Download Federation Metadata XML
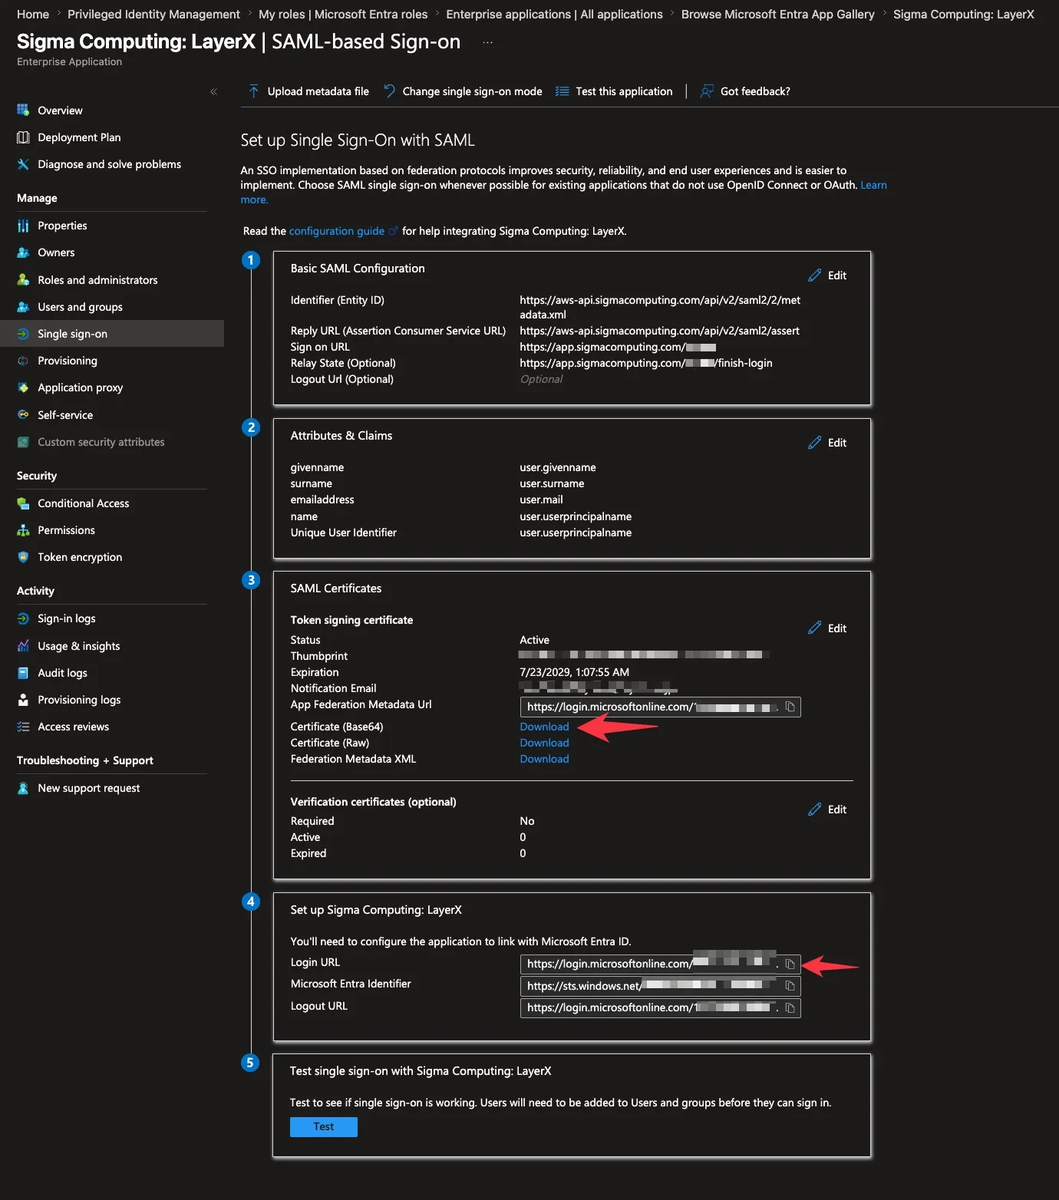 point(544,759)
